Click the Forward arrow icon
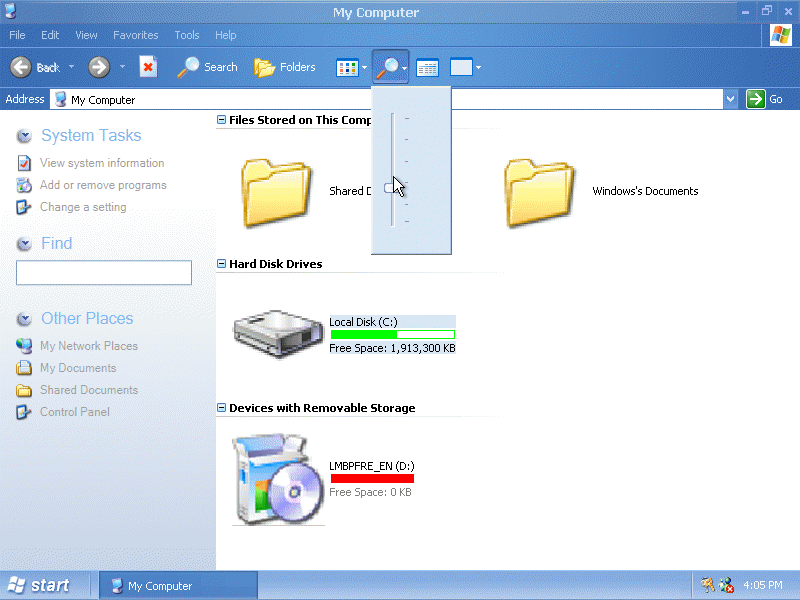800x600 pixels. [98, 67]
